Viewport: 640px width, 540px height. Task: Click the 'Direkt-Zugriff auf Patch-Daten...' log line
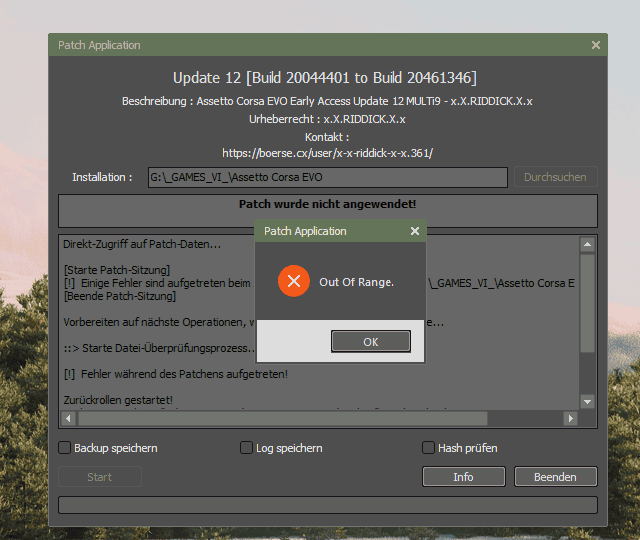click(x=142, y=244)
